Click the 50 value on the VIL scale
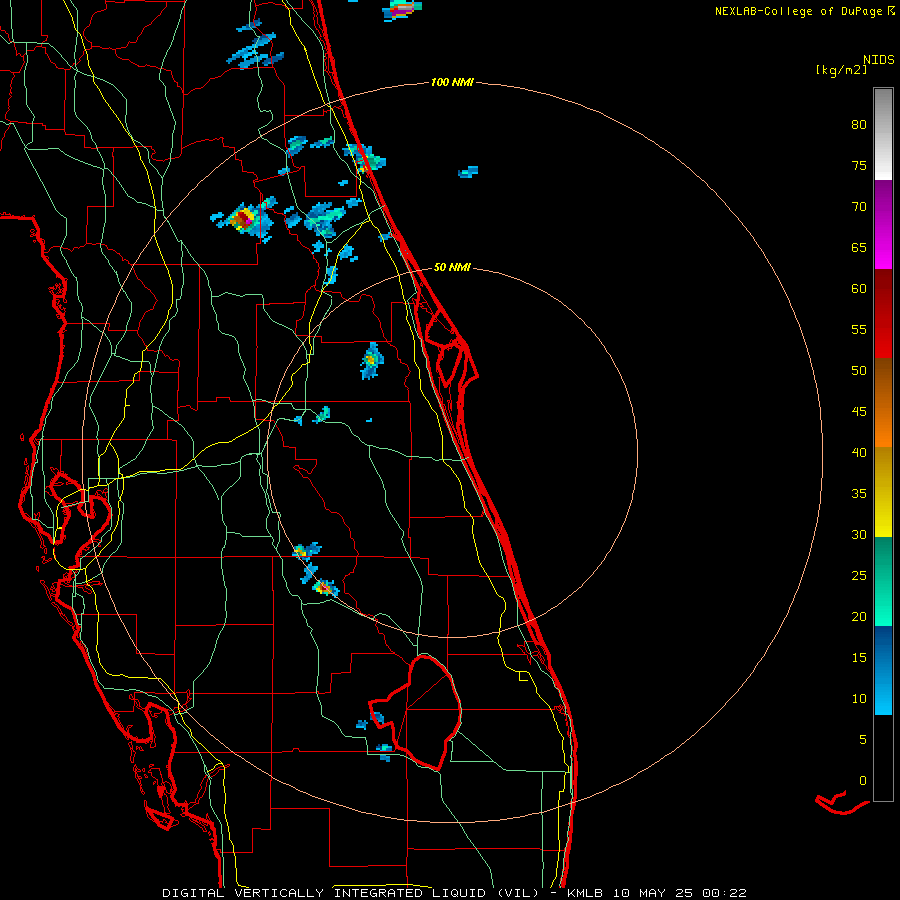This screenshot has width=900, height=900. (859, 370)
